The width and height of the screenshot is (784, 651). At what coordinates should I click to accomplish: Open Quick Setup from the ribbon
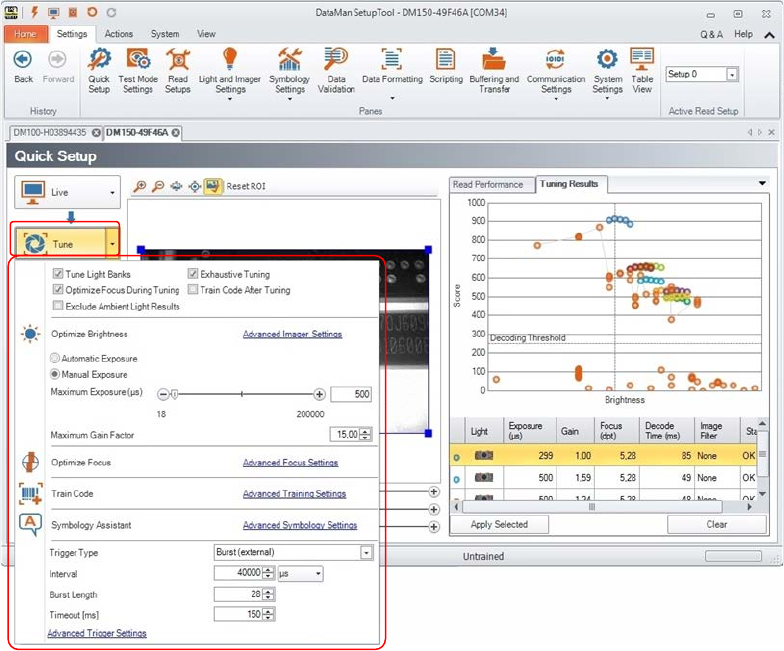coord(99,69)
